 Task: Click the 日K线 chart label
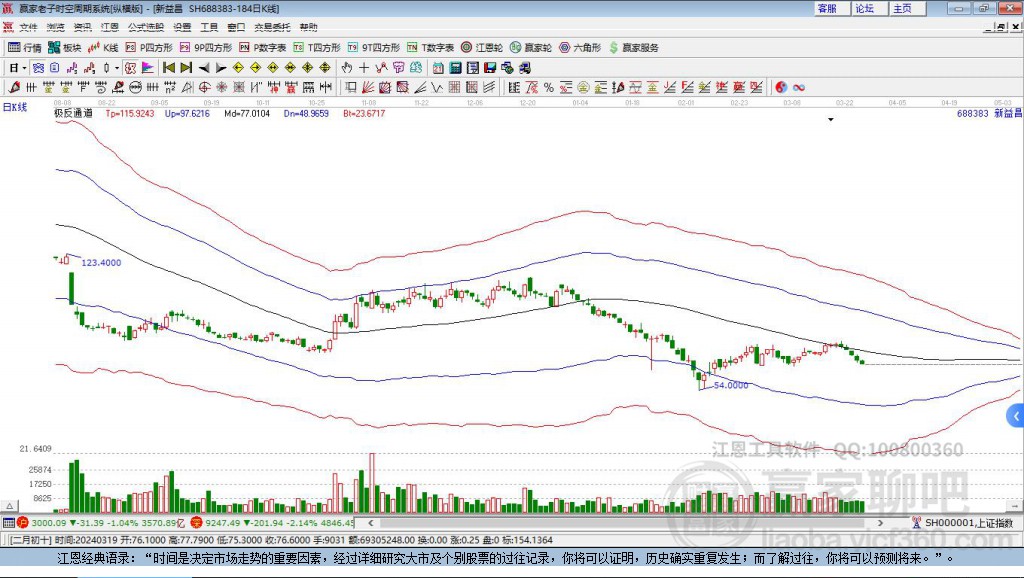pos(15,107)
